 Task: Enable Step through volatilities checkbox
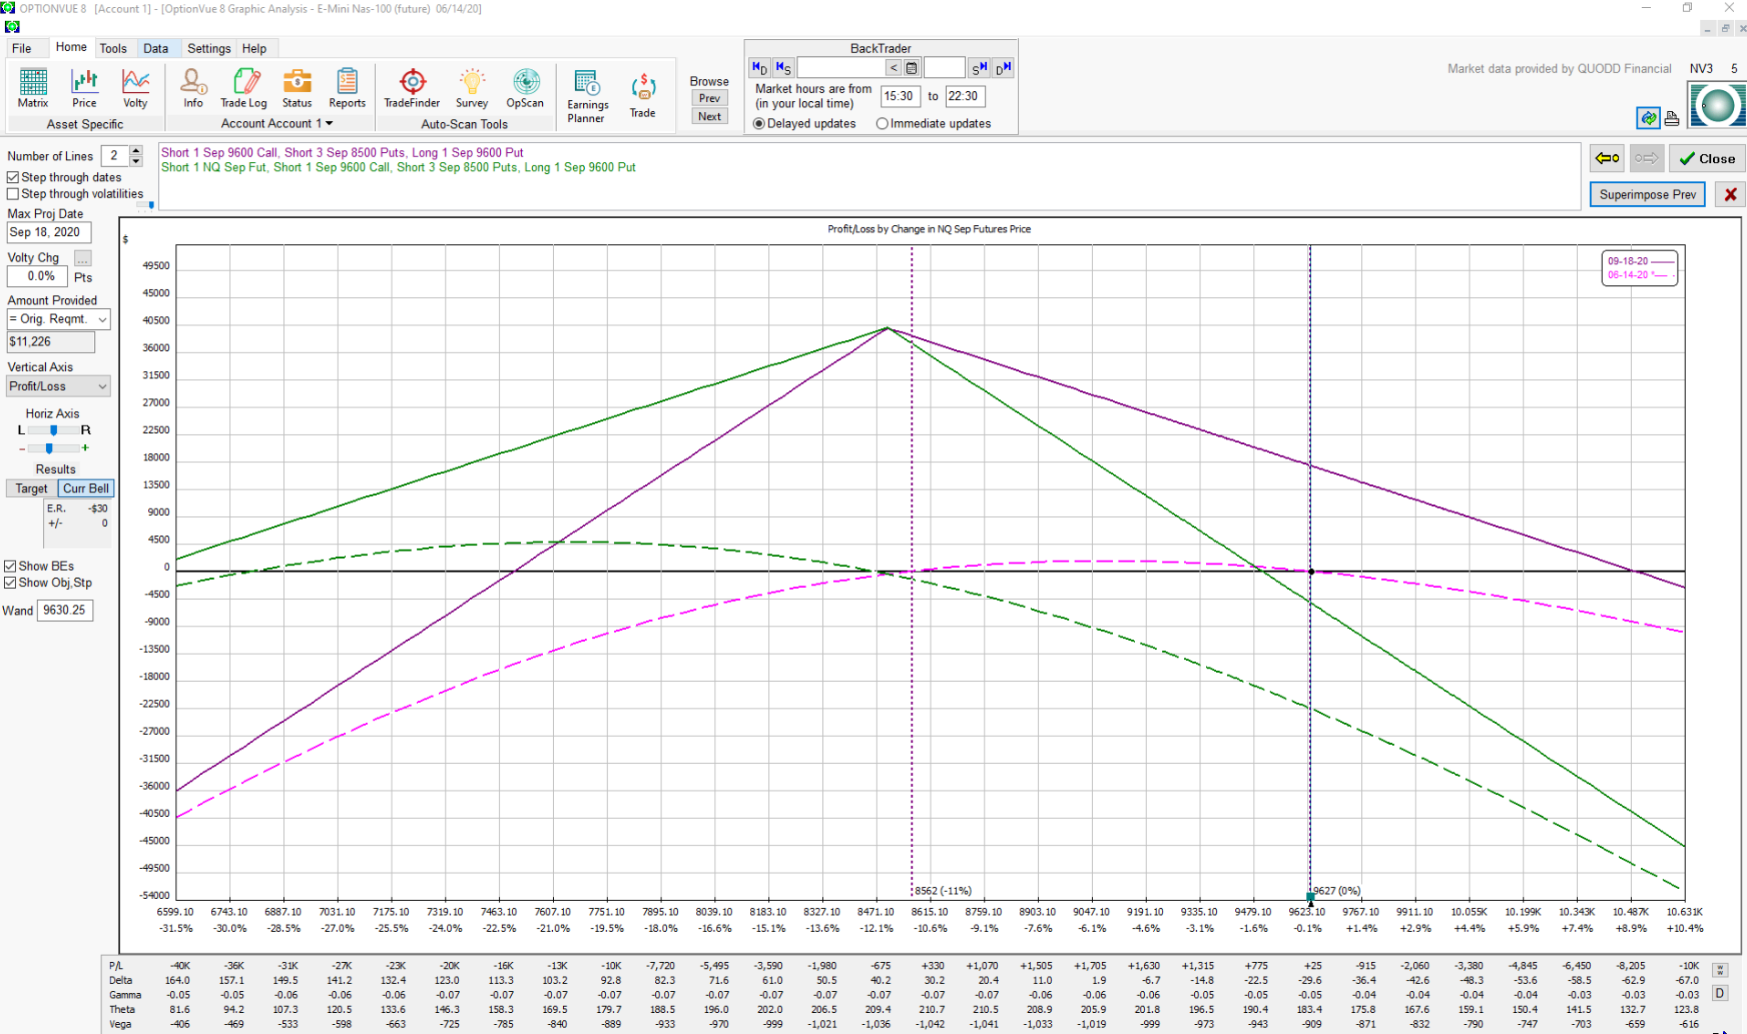[x=13, y=194]
